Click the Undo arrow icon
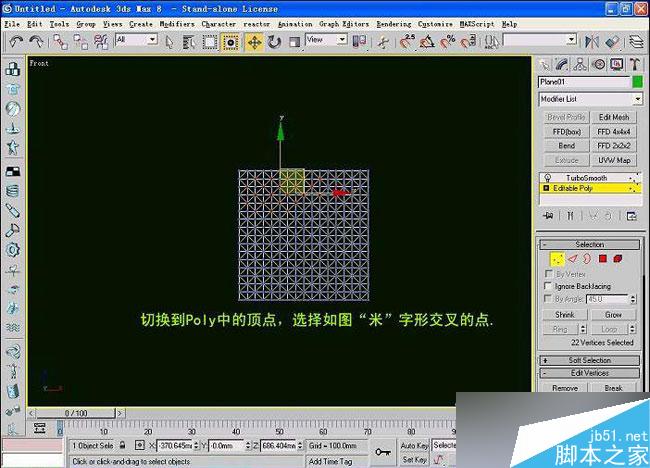Viewport: 650px width, 468px height. (x=16, y=41)
